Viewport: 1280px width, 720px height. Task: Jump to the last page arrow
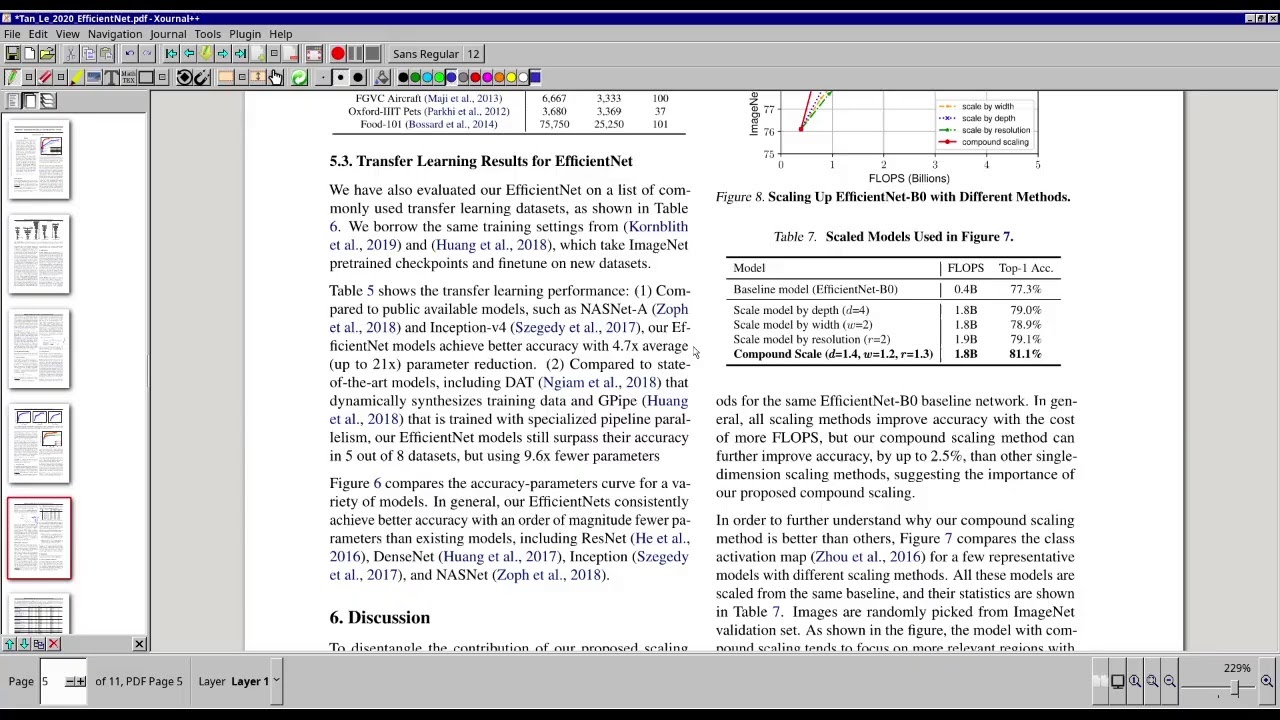tap(240, 54)
